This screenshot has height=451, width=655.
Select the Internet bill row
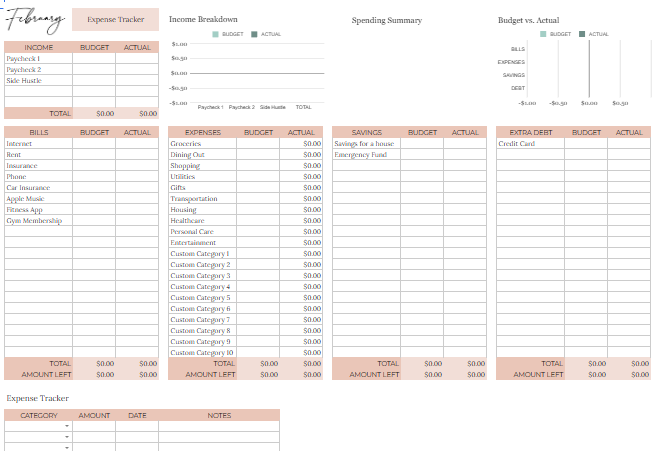click(81, 144)
